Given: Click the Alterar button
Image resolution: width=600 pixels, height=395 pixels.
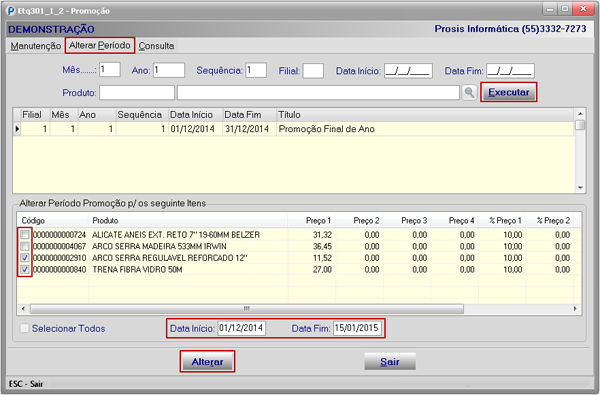Looking at the screenshot, I should 207,362.
